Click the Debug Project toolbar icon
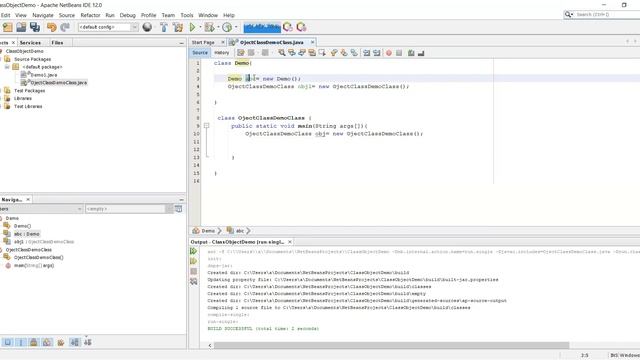 pos(209,27)
